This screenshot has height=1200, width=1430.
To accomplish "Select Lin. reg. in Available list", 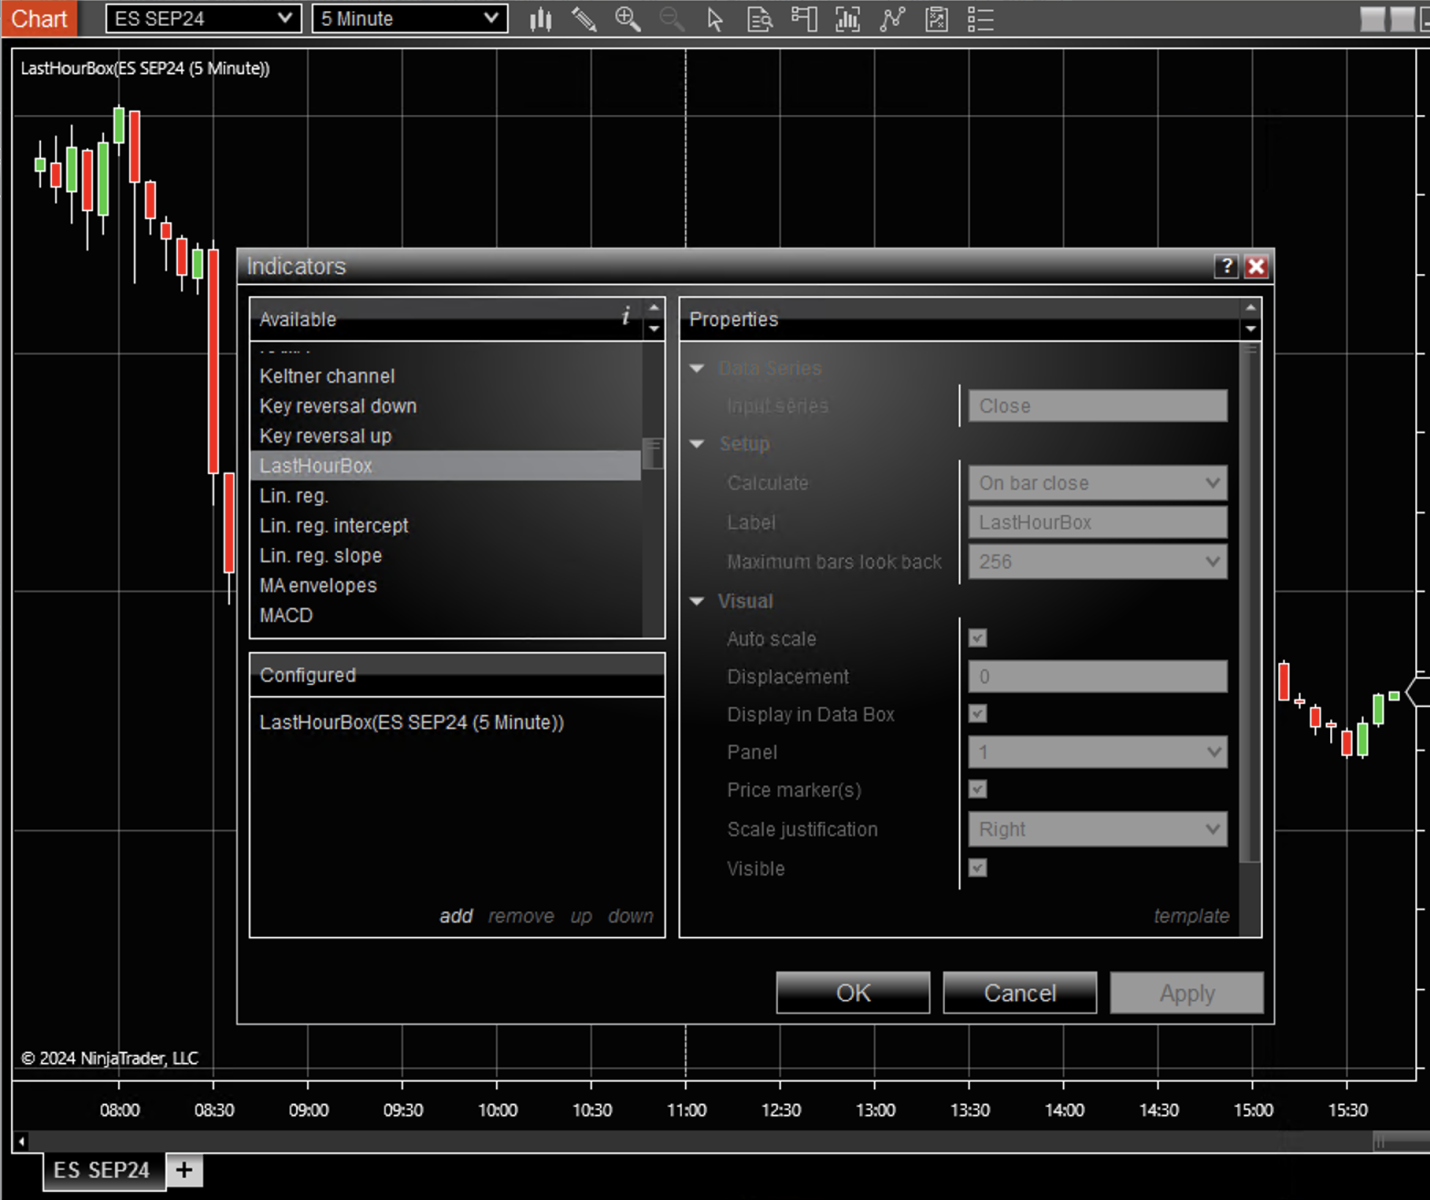I will tap(445, 496).
